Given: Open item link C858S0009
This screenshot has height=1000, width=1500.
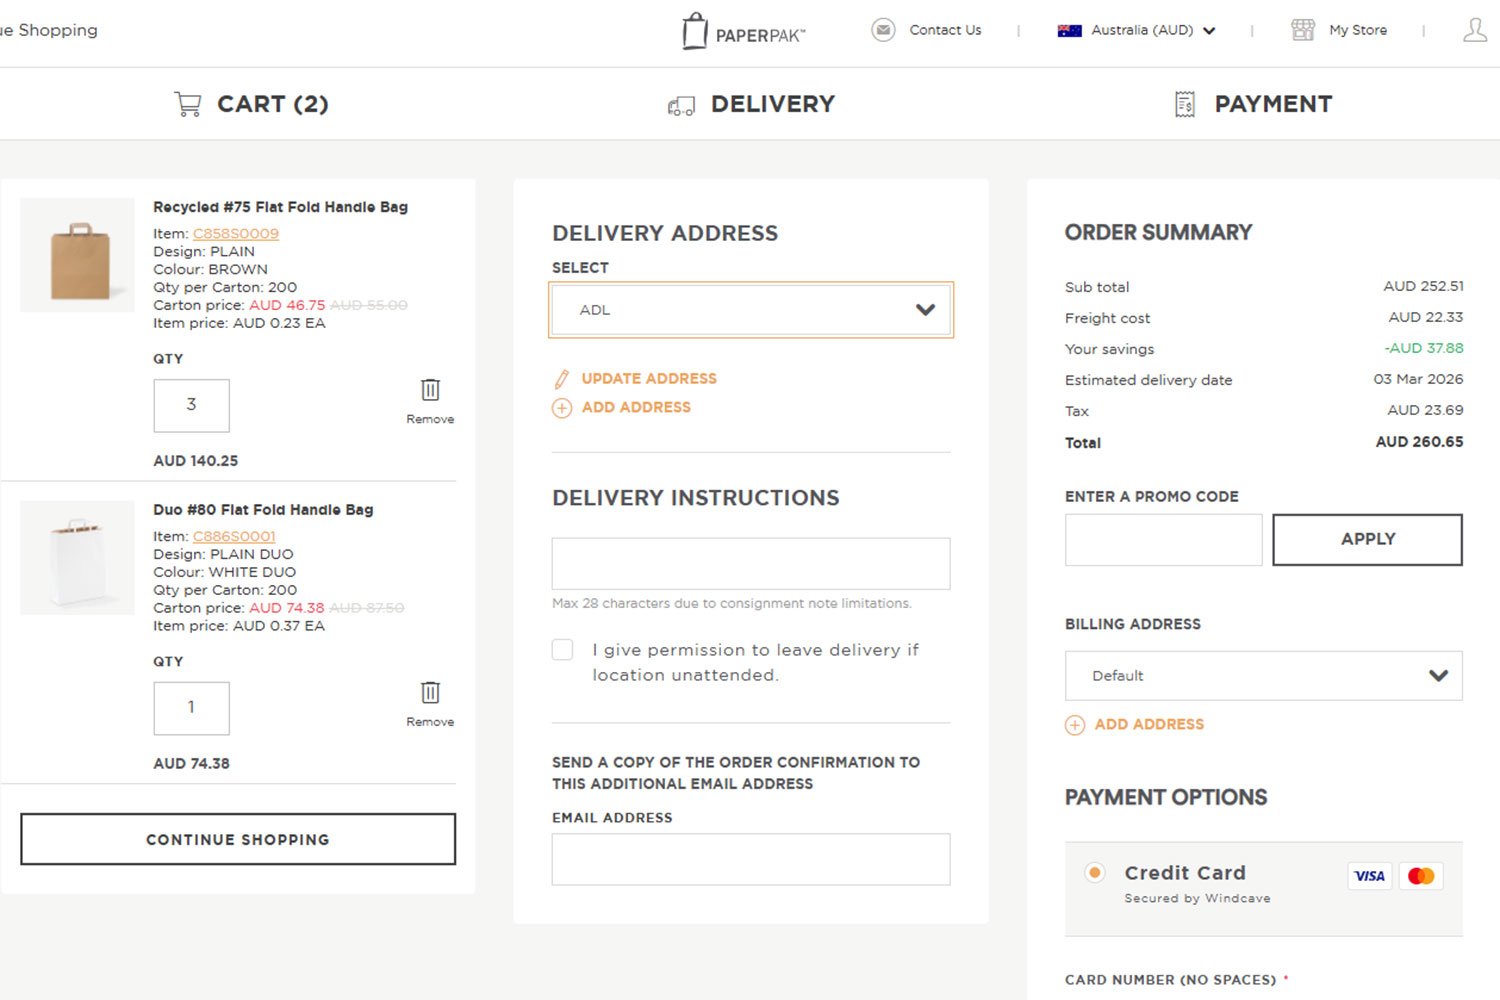Looking at the screenshot, I should pos(236,234).
